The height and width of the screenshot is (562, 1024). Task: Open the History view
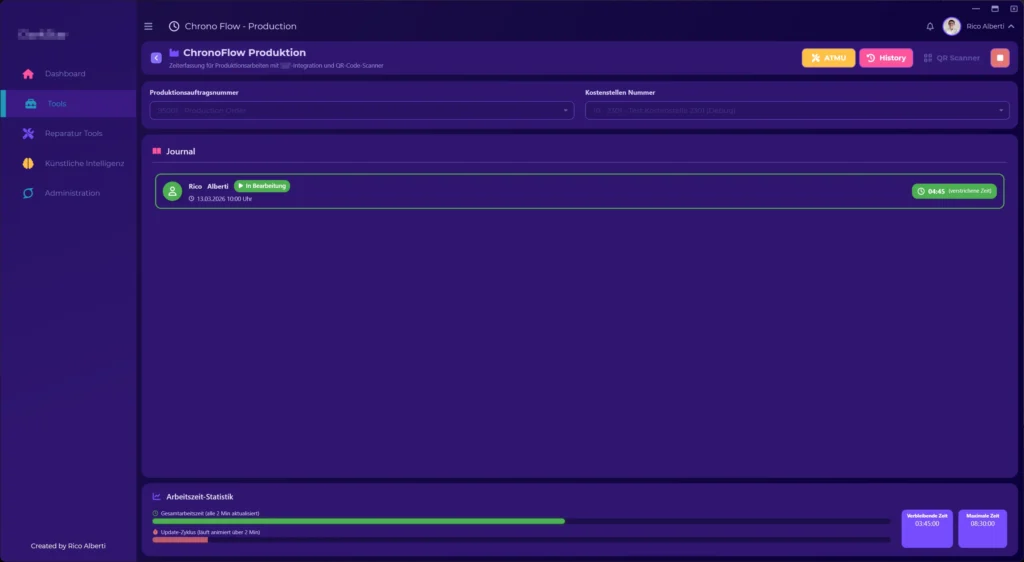886,58
